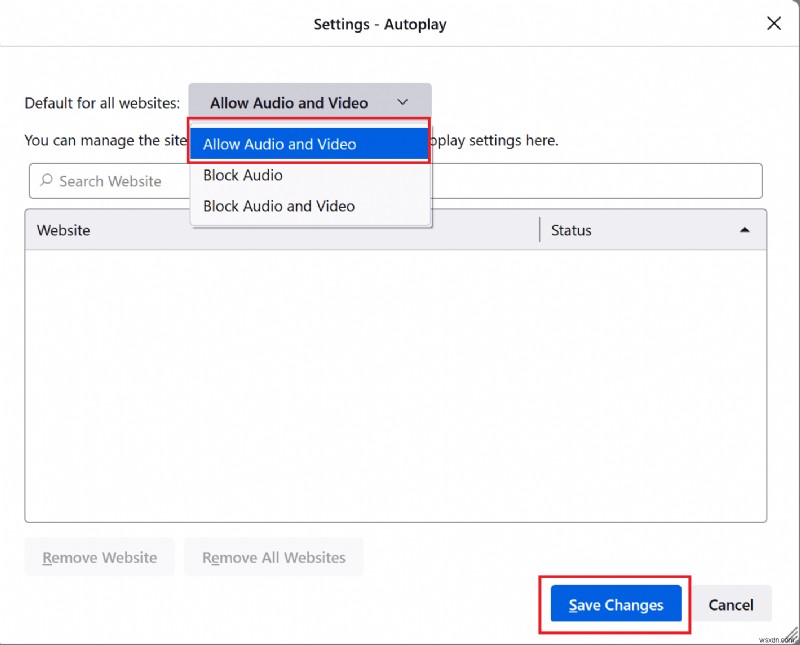Click the empty website list area
Viewport: 800px width, 645px height.
coord(395,385)
